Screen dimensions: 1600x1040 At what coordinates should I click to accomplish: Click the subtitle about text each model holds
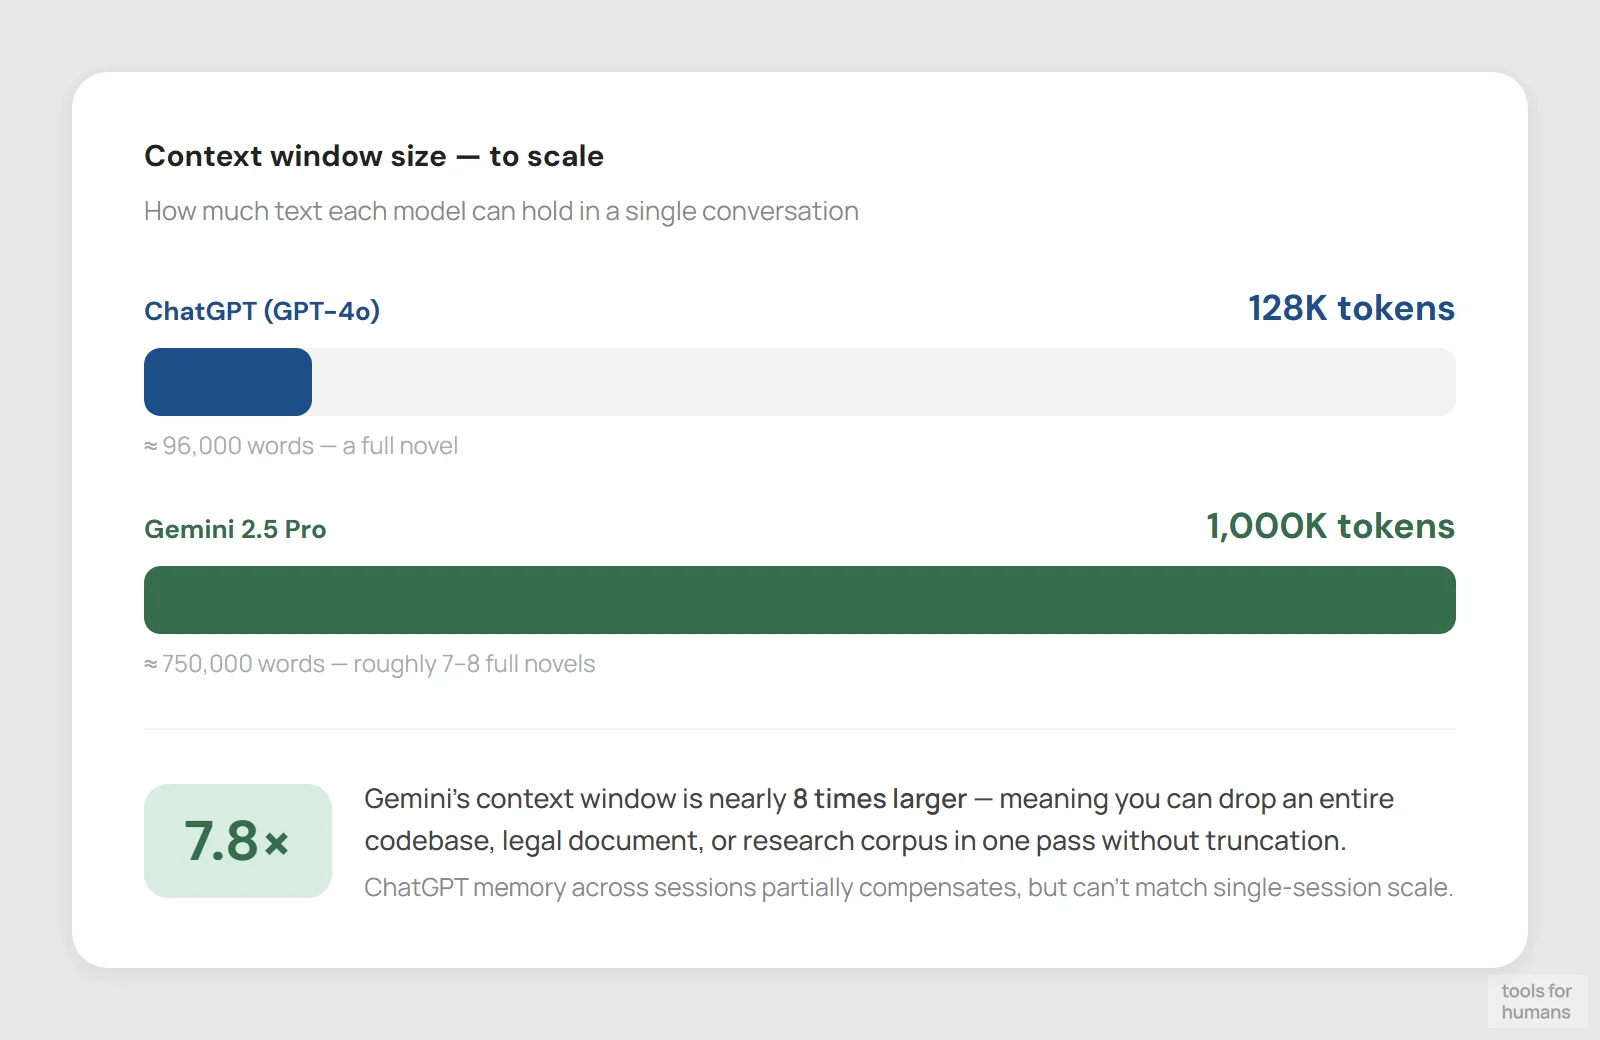(501, 212)
